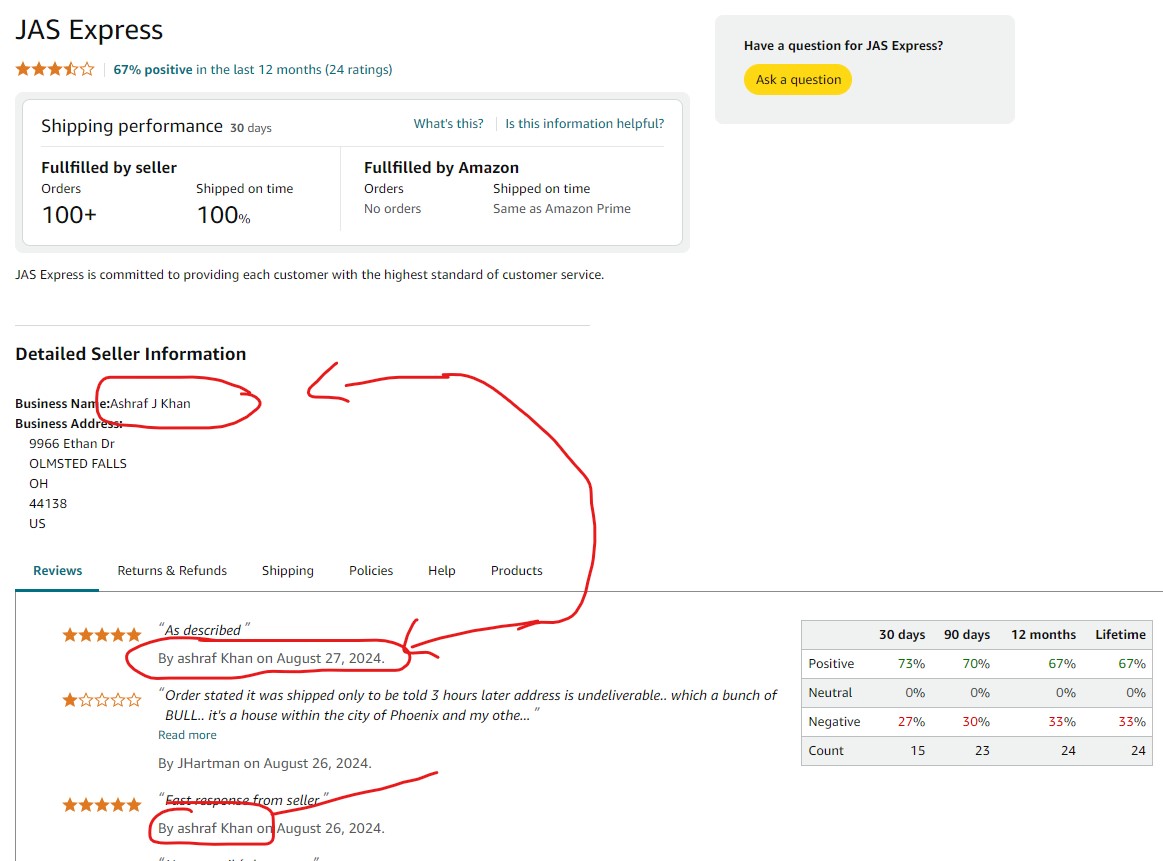
Task: Click the "As described" review quote
Action: [x=203, y=630]
